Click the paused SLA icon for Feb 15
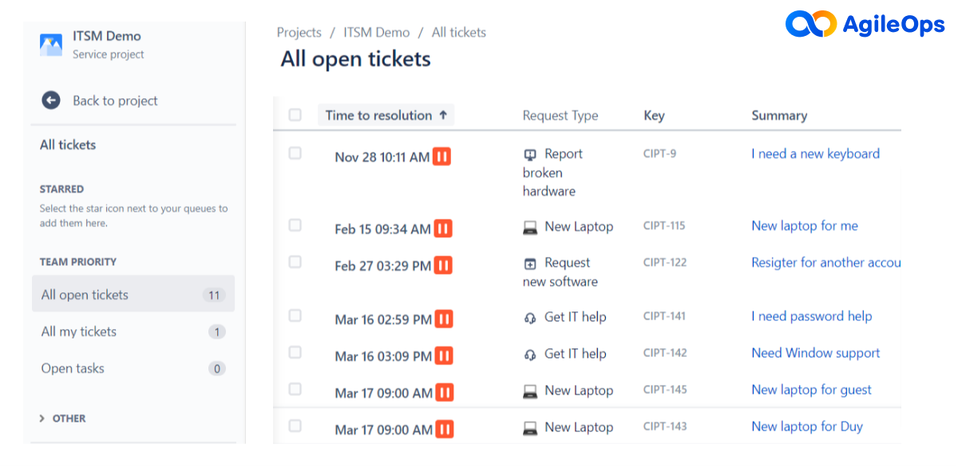958x468 pixels. point(443,229)
